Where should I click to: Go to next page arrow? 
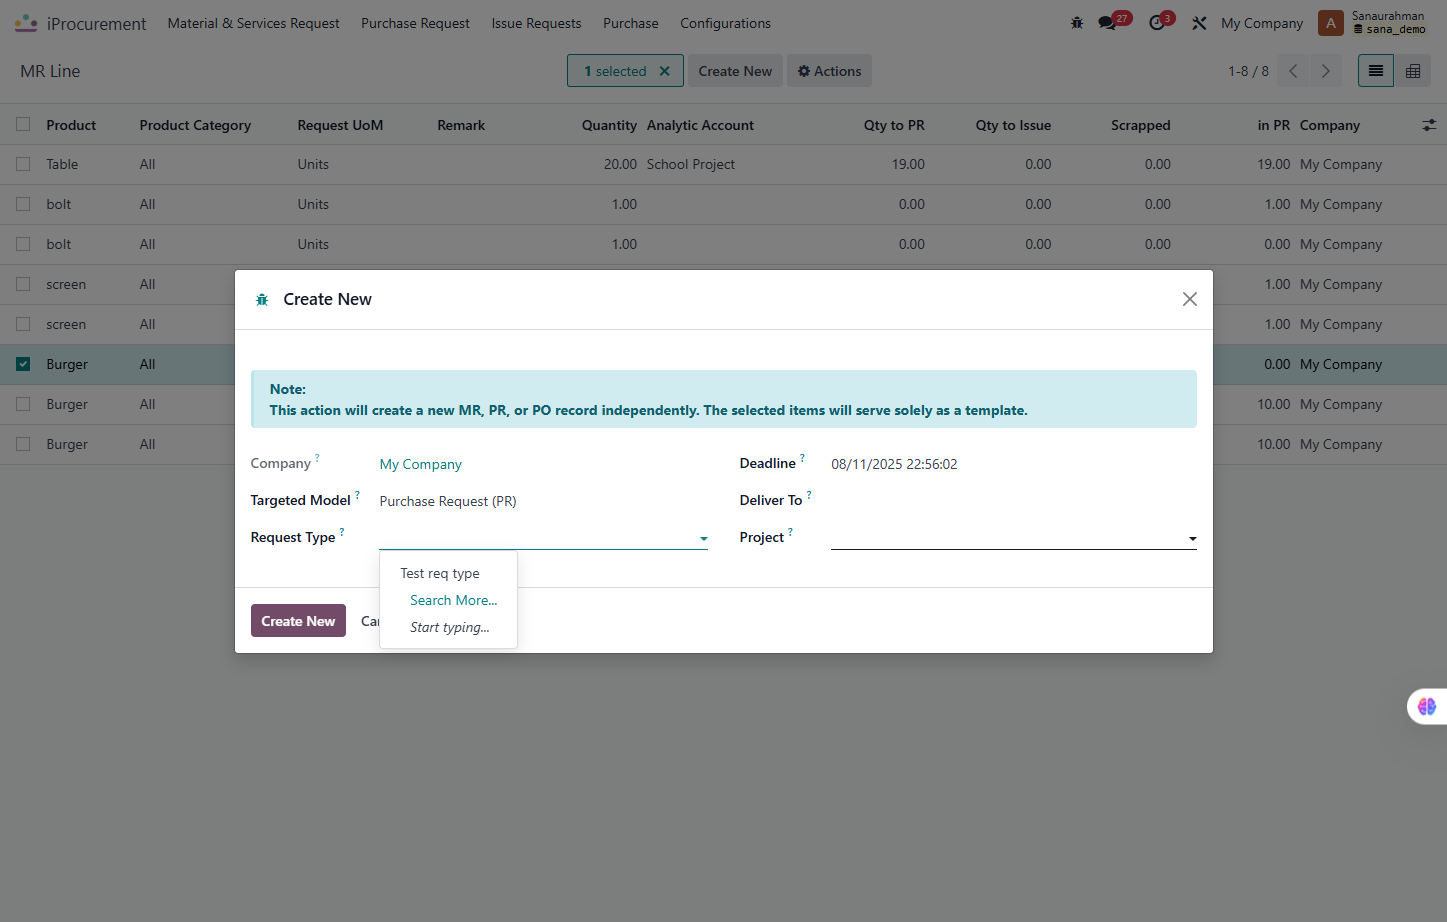(1326, 71)
